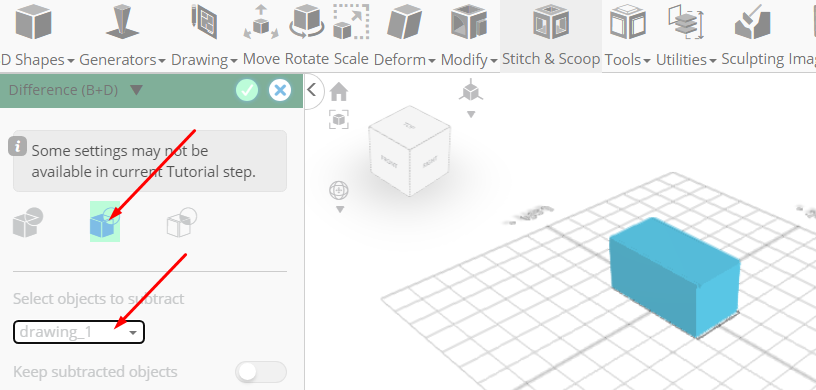
Task: Open the orbit/zoom navigation control
Action: click(x=339, y=191)
